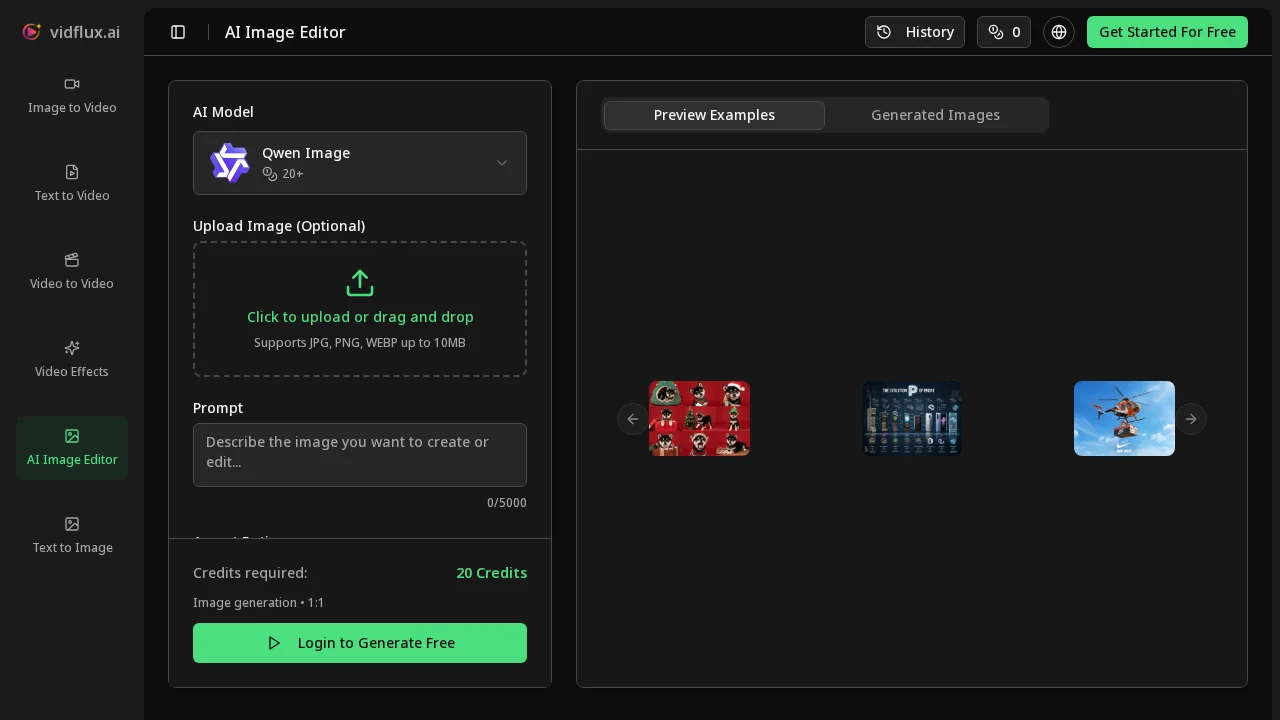The image size is (1280, 720).
Task: Open the helicopter example thumbnail
Action: [x=1124, y=418]
